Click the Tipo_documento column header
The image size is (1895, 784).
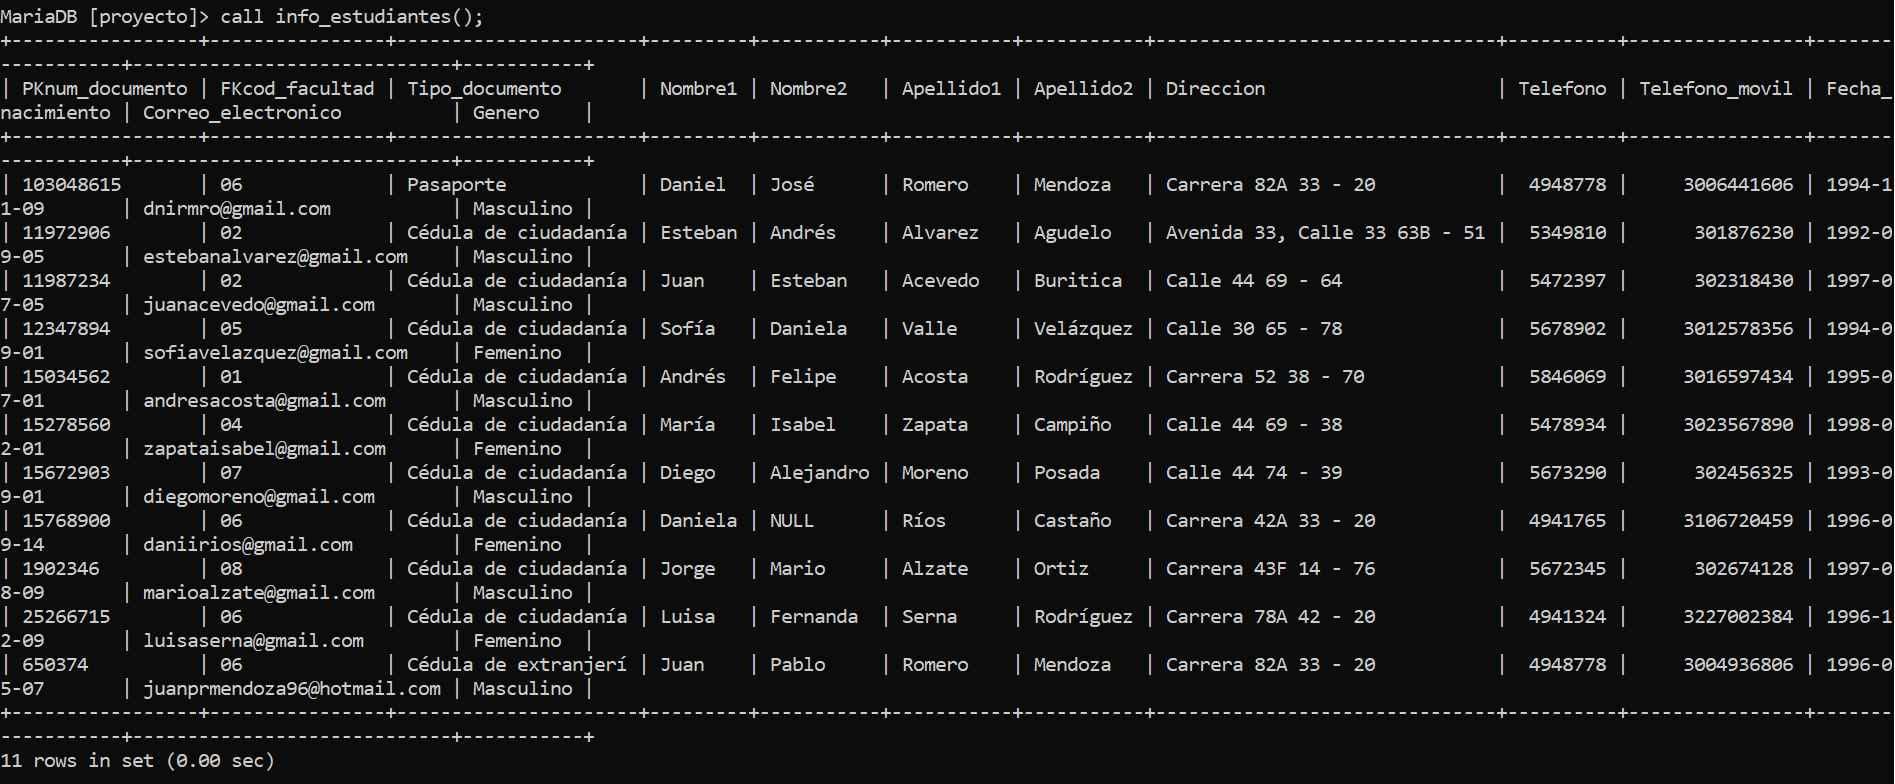click(x=484, y=89)
